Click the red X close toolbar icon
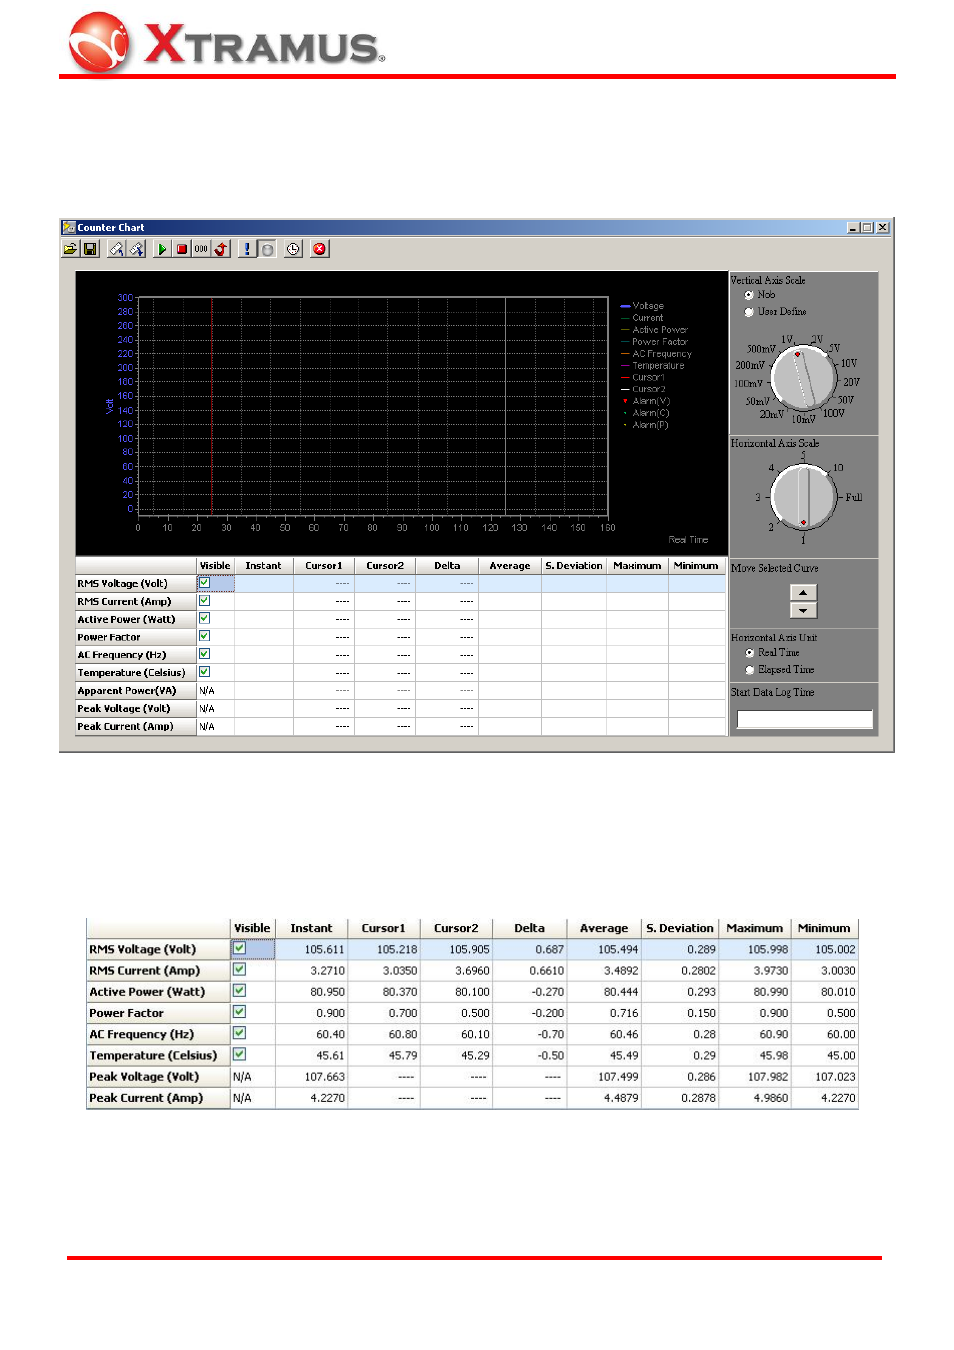954x1350 pixels. 320,249
